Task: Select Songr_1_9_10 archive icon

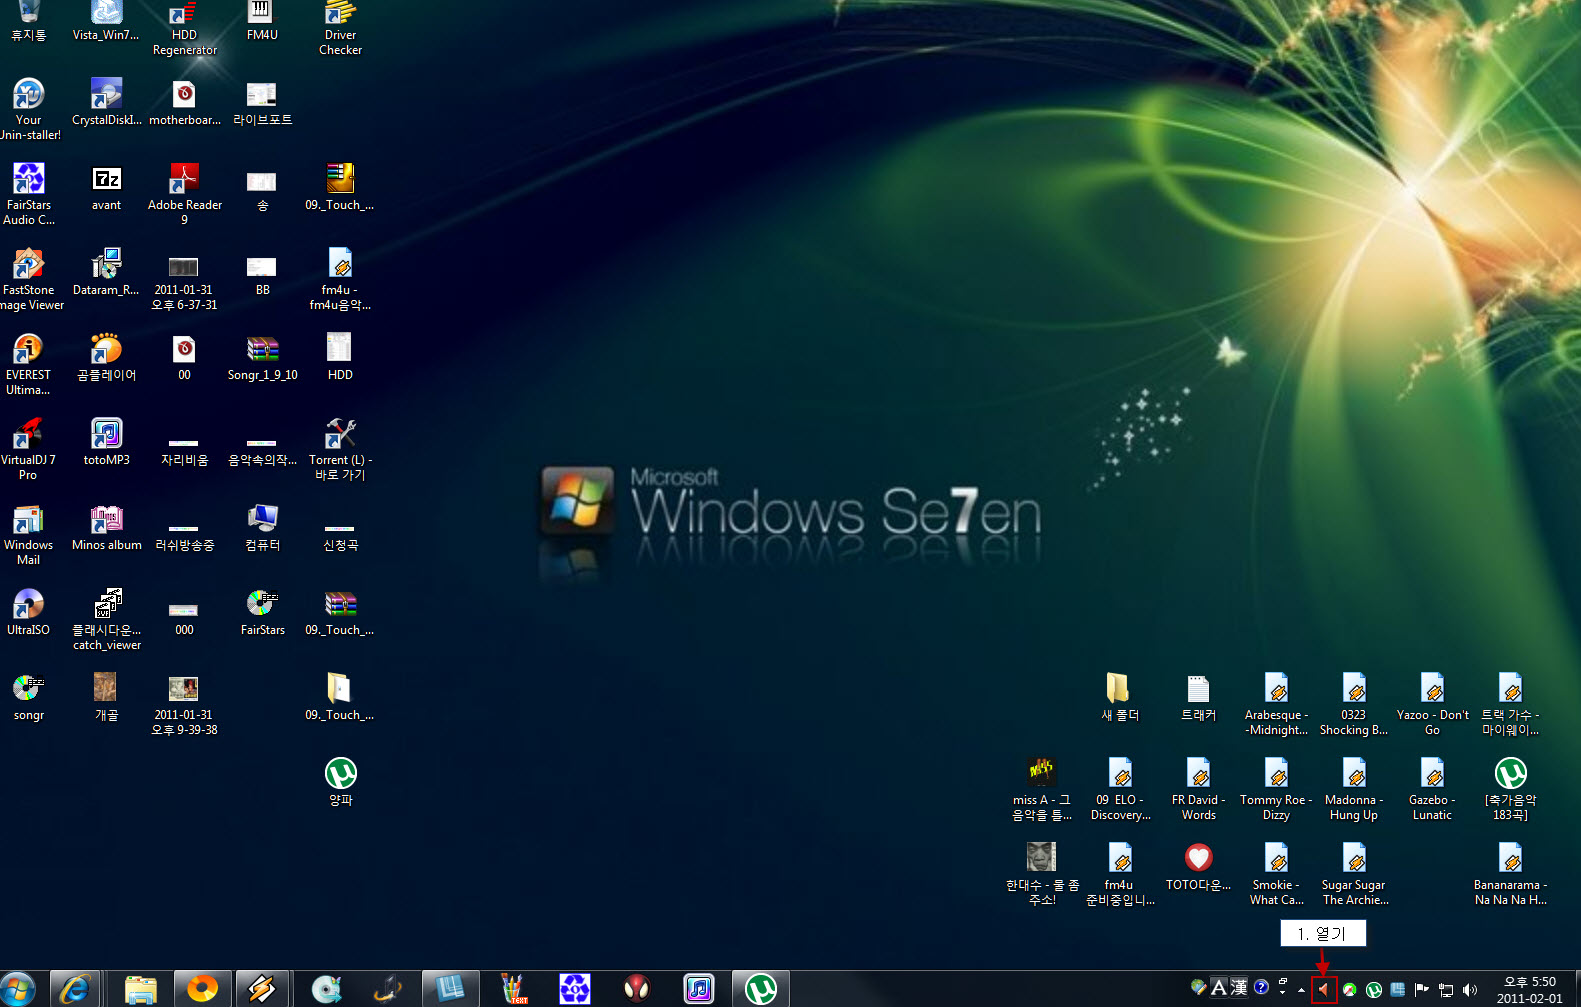Action: pyautogui.click(x=262, y=357)
